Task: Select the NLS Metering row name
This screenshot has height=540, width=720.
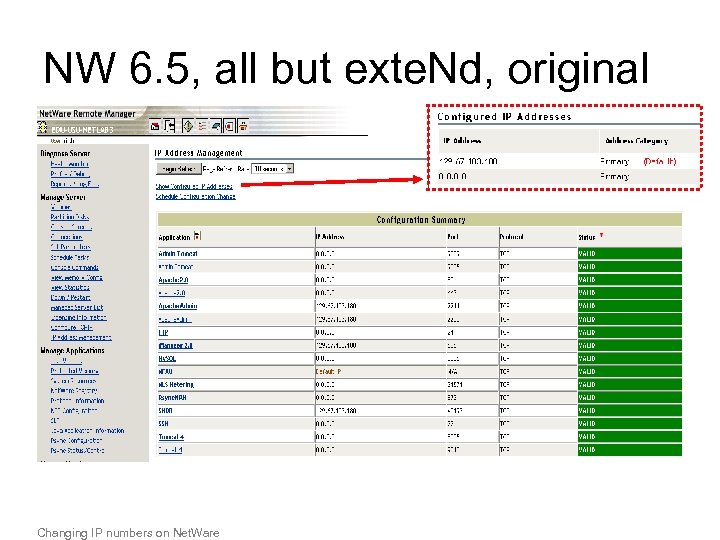Action: 176,384
